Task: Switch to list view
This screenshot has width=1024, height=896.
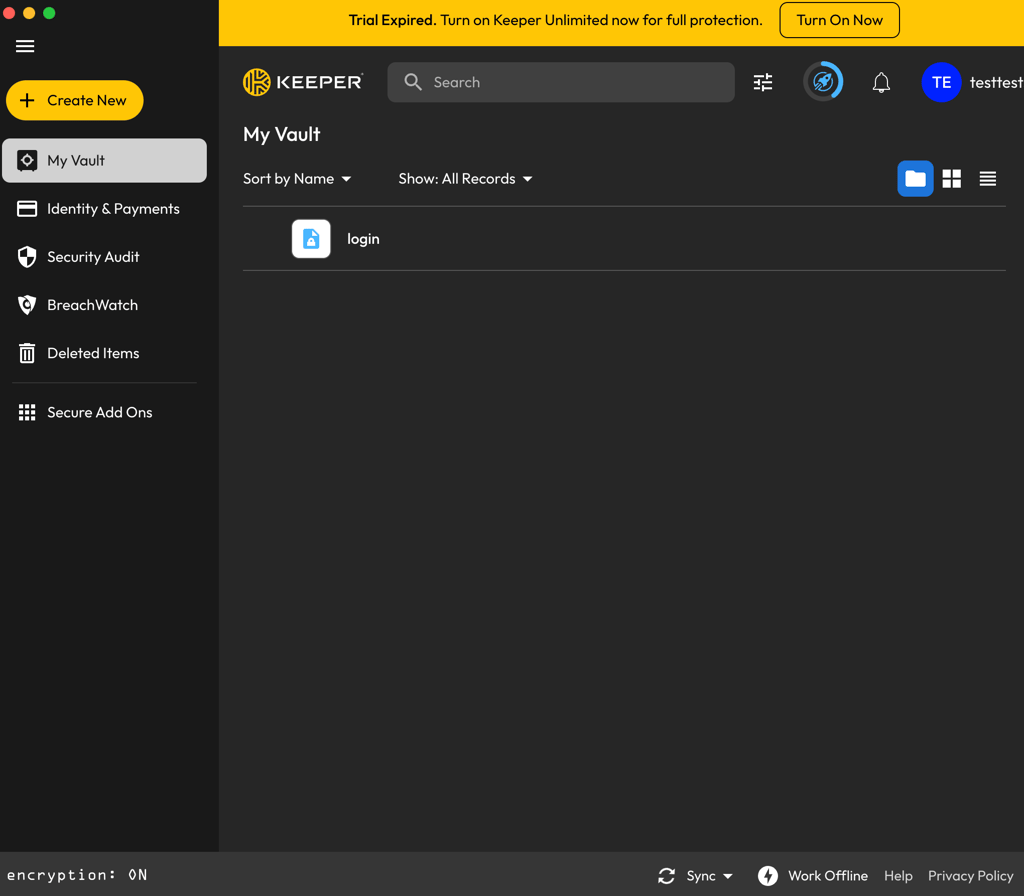Action: pyautogui.click(x=987, y=179)
